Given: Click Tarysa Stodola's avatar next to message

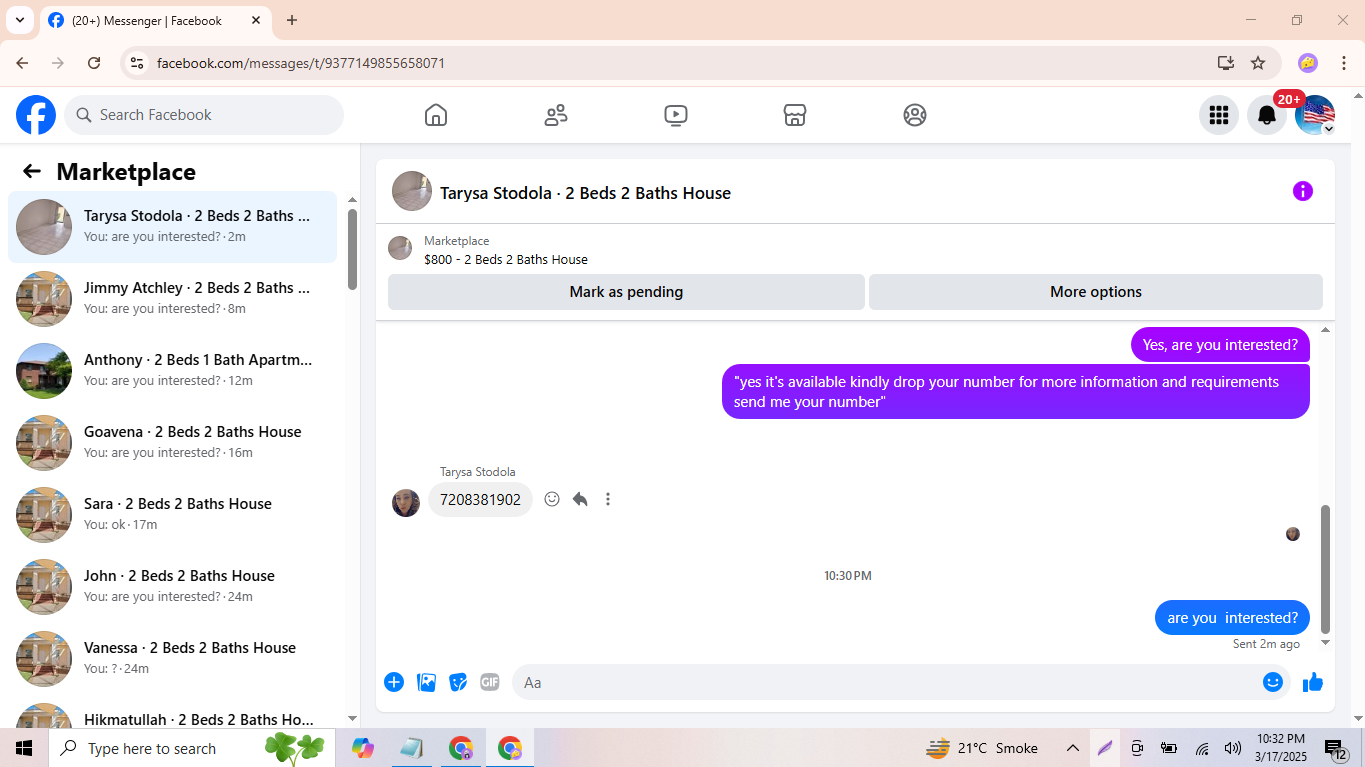Looking at the screenshot, I should click(406, 503).
